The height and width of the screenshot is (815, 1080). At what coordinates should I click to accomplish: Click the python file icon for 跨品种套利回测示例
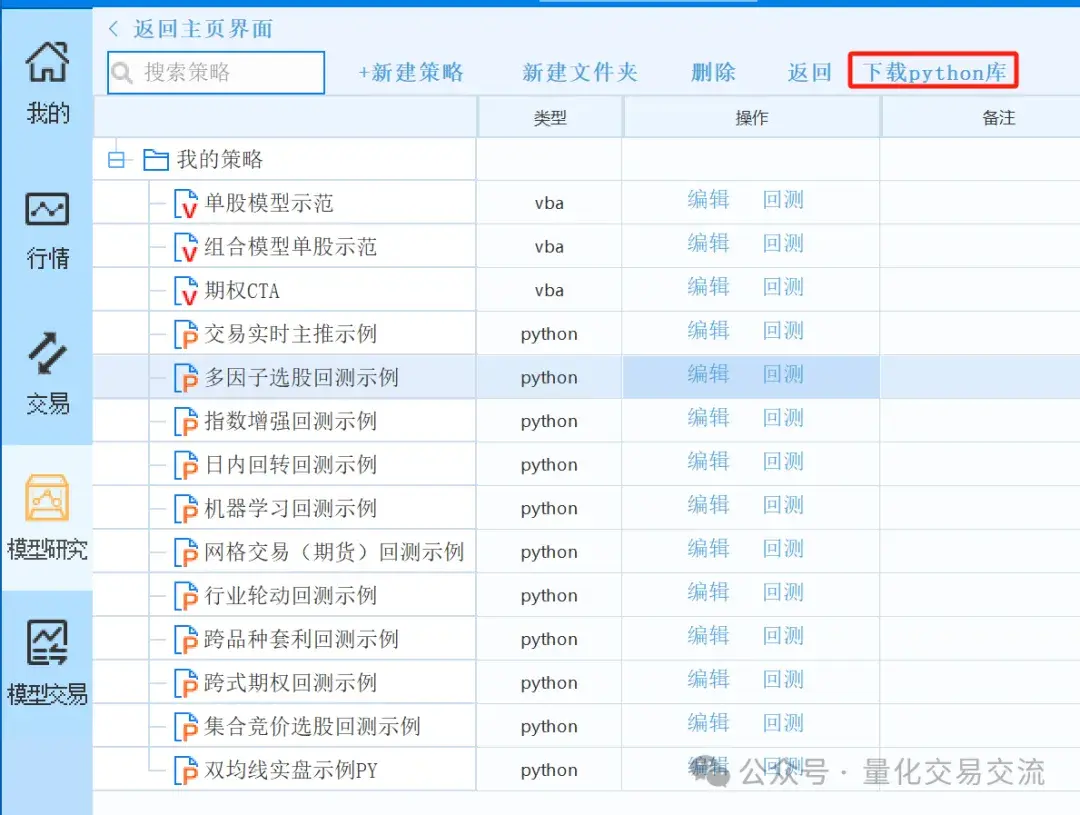pos(186,639)
